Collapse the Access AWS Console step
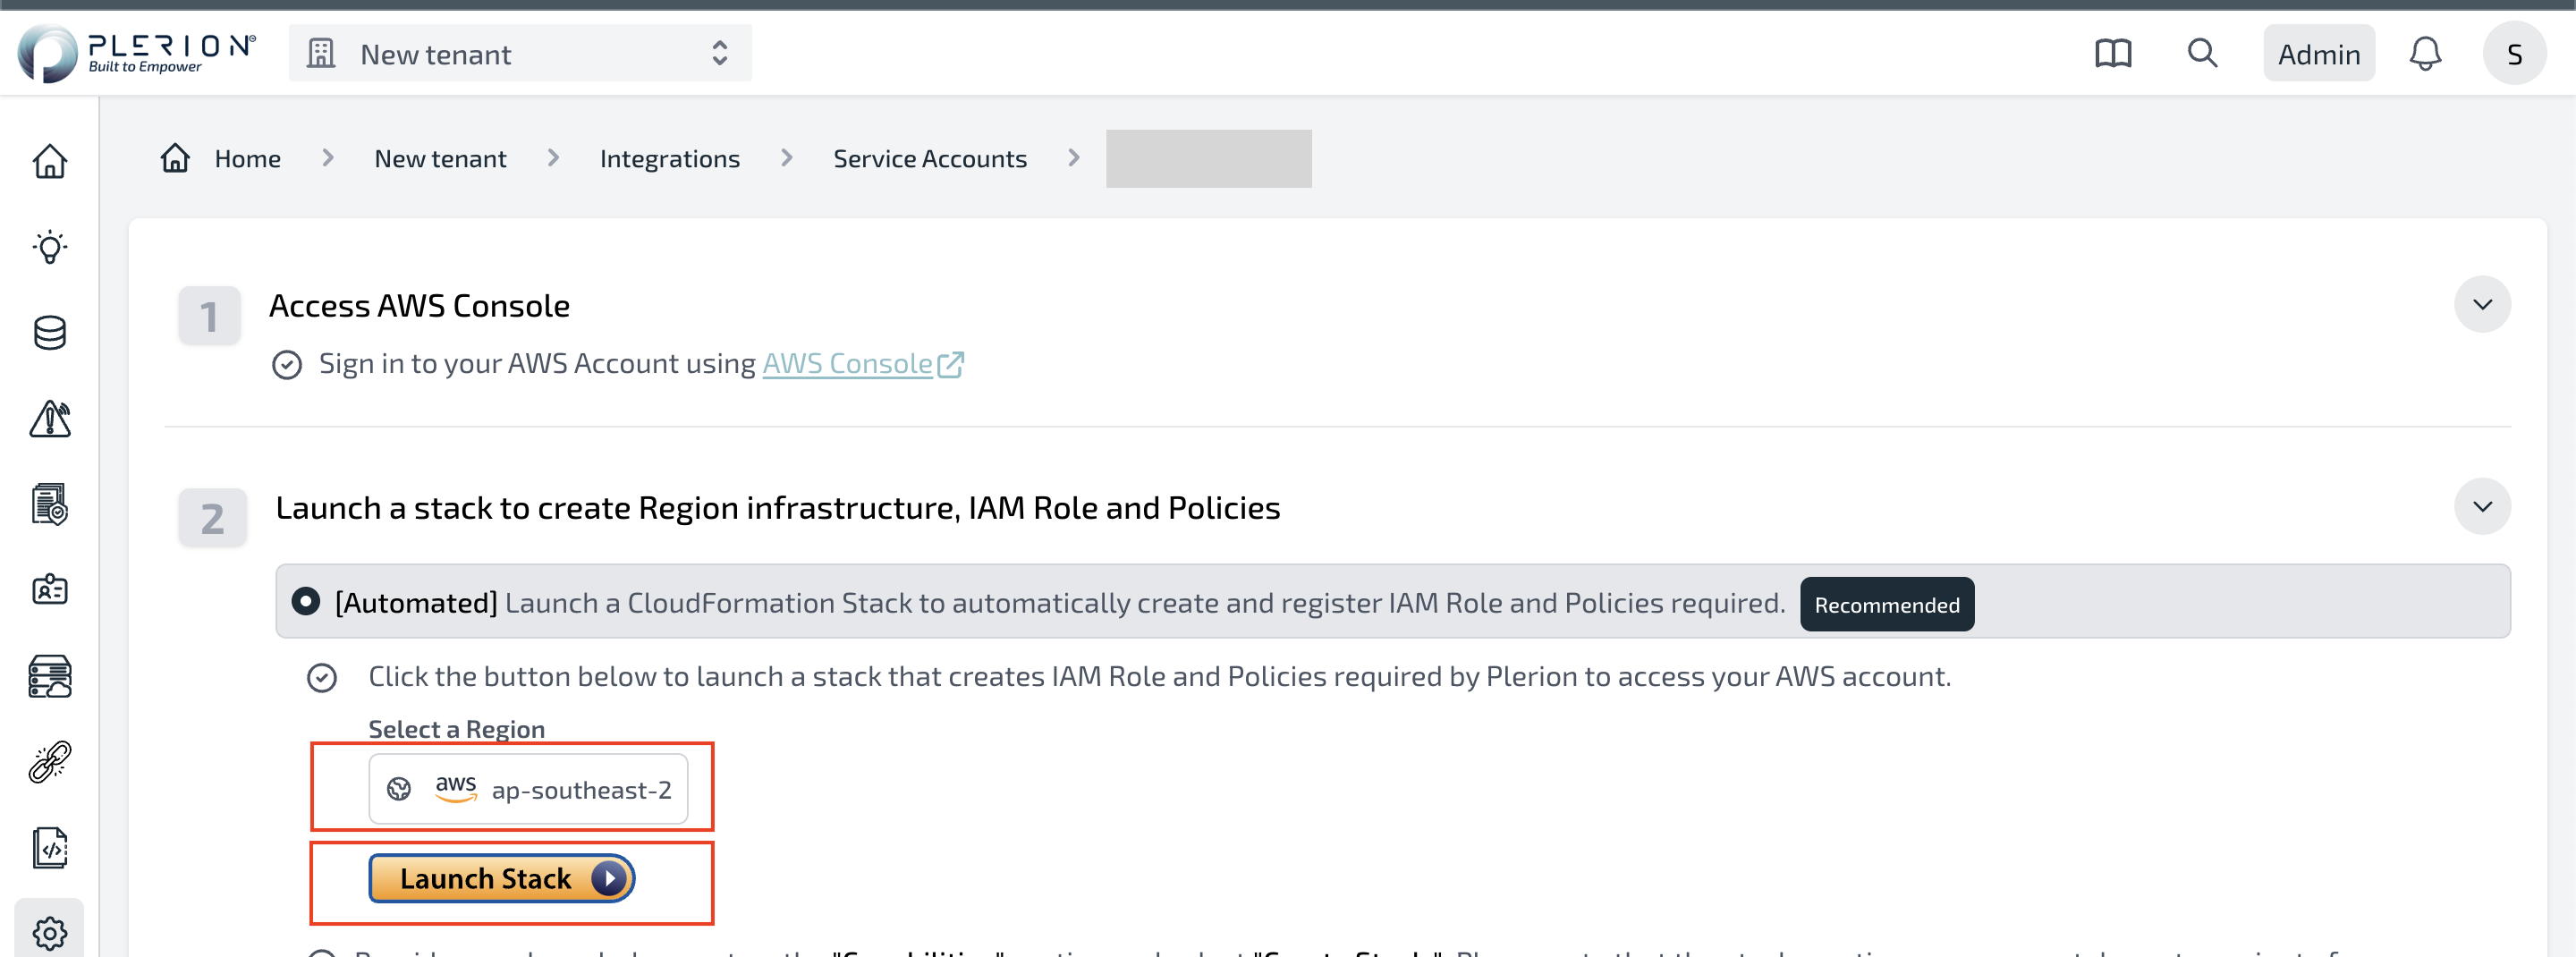Viewport: 2576px width, 957px height. tap(2482, 305)
